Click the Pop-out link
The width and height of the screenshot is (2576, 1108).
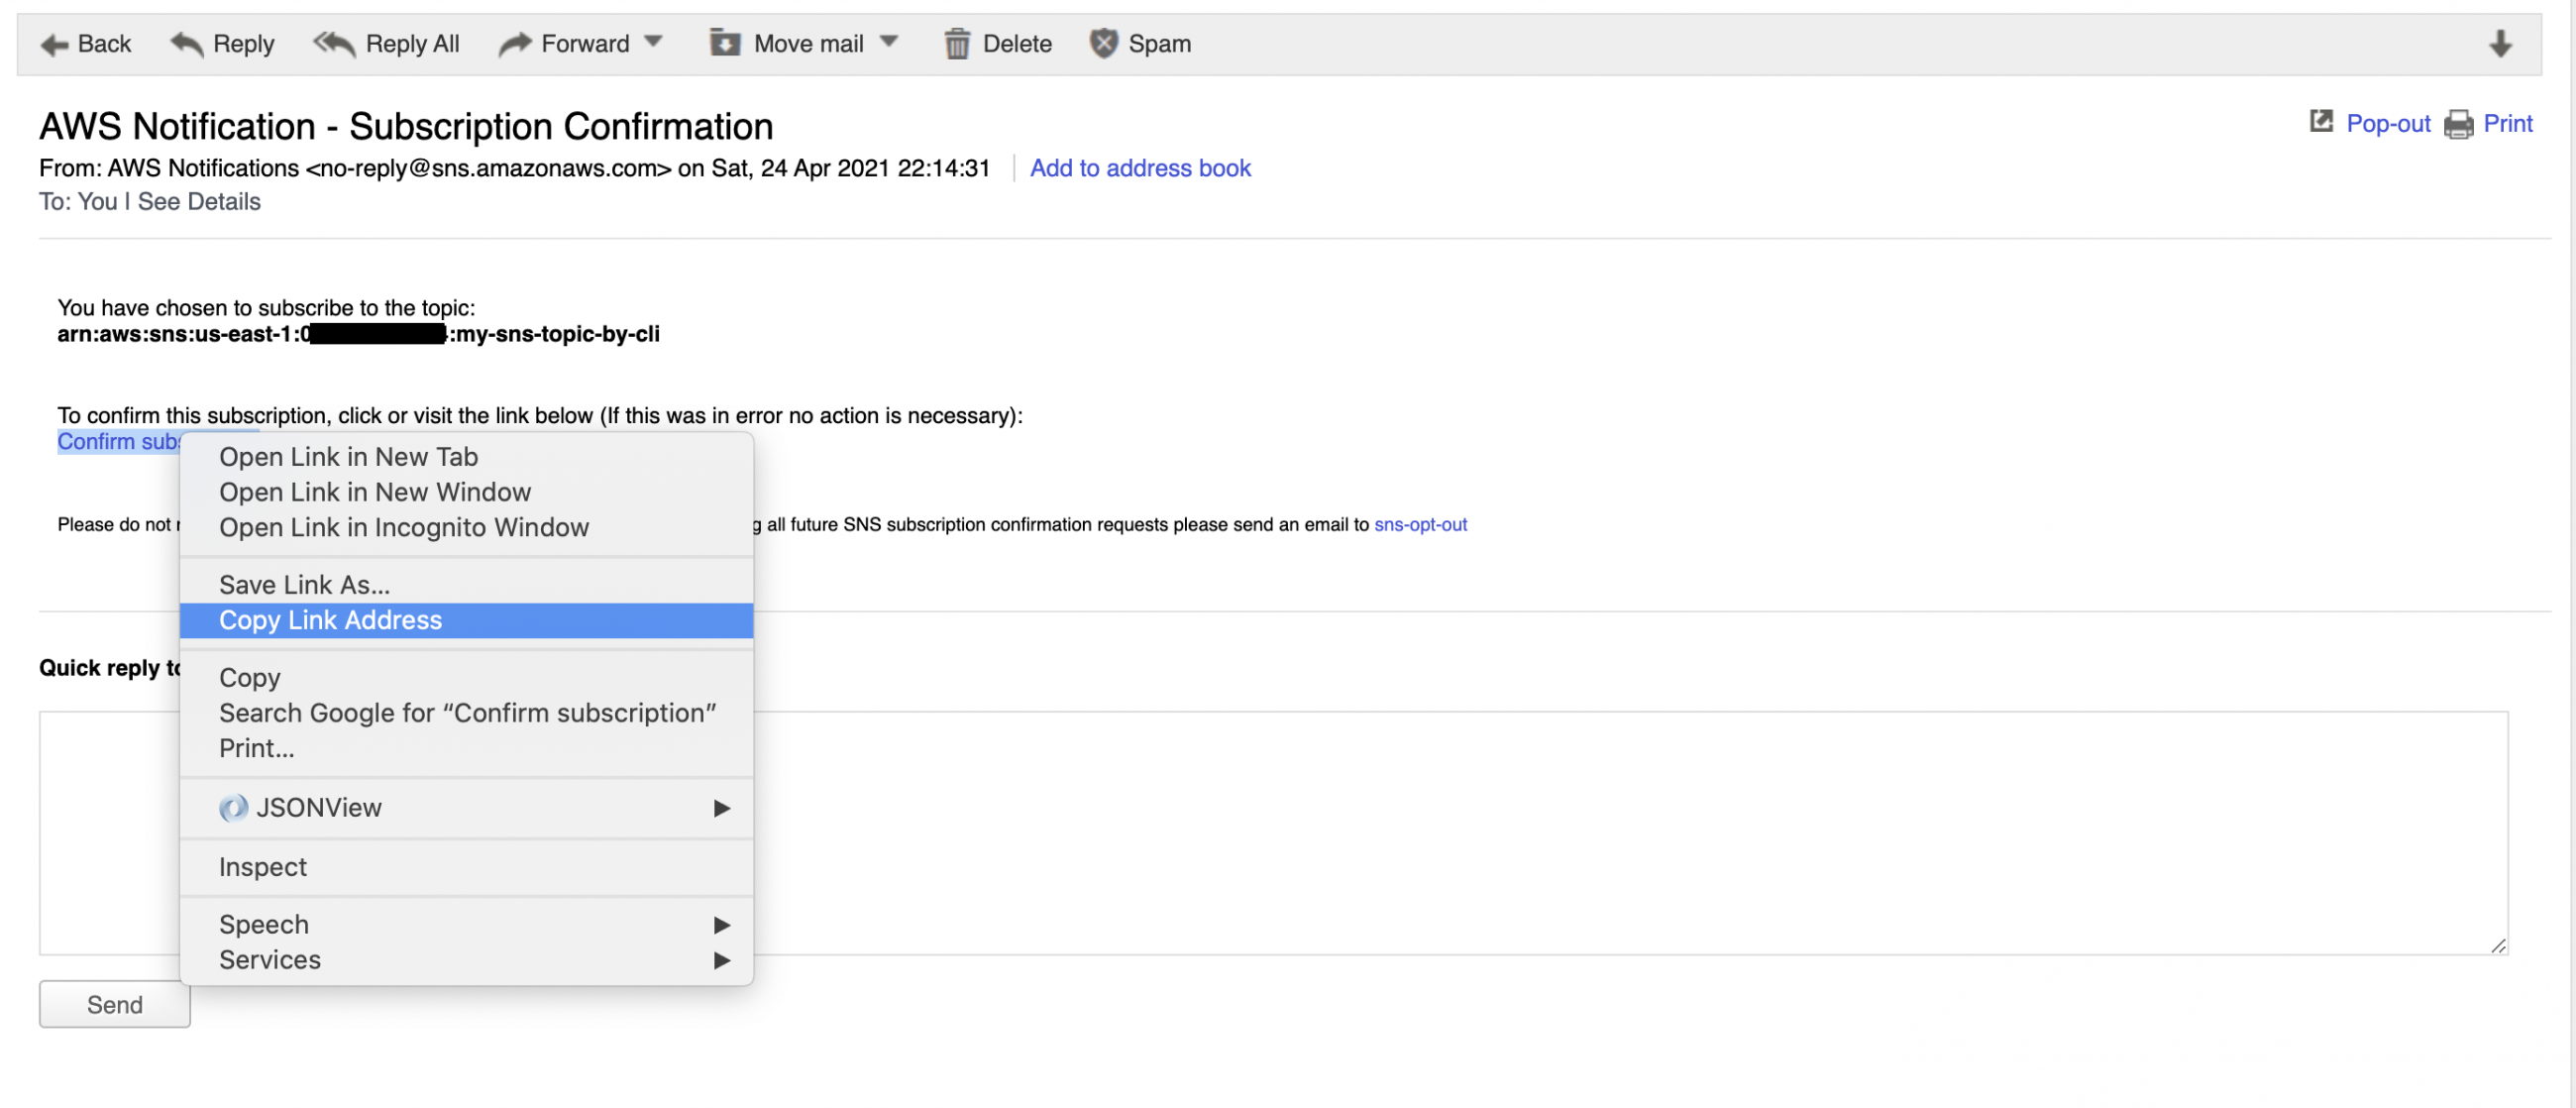pos(2388,124)
